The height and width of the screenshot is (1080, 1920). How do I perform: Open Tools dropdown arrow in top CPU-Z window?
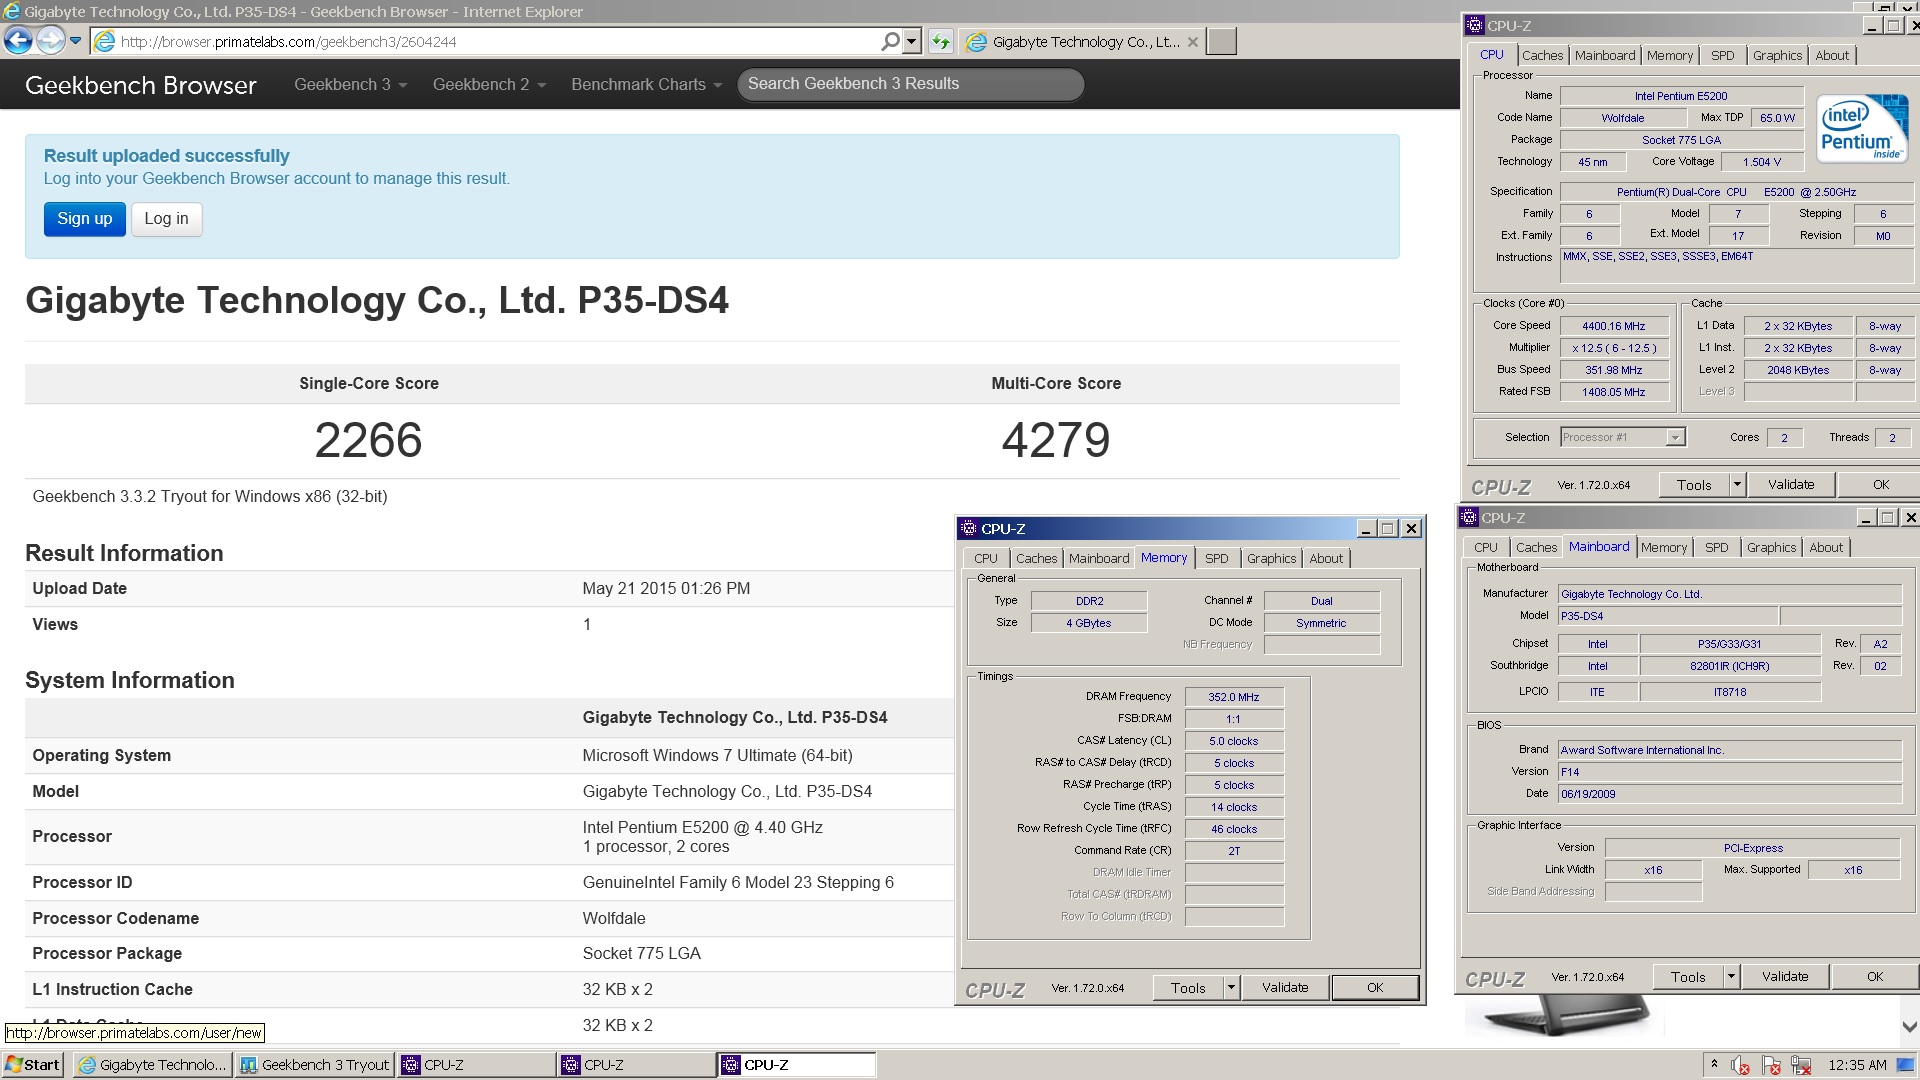click(1737, 485)
